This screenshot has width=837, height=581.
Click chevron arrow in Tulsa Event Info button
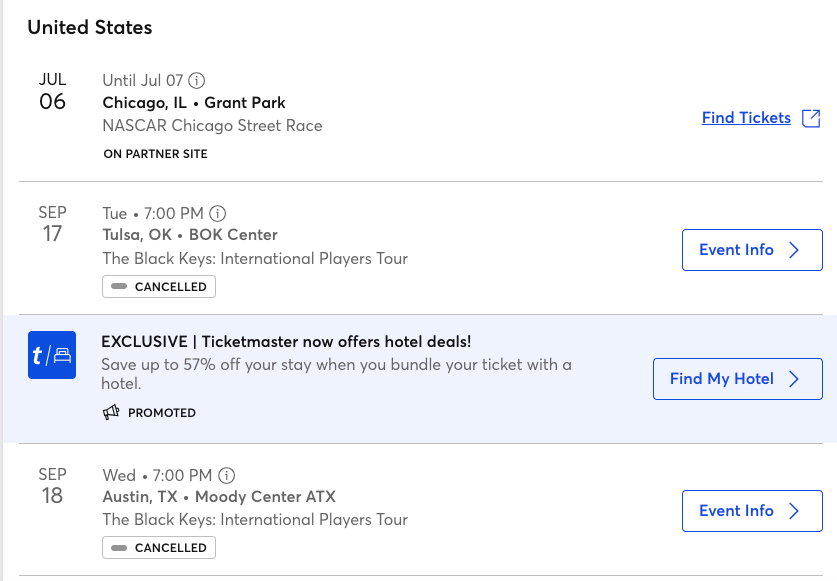(794, 250)
